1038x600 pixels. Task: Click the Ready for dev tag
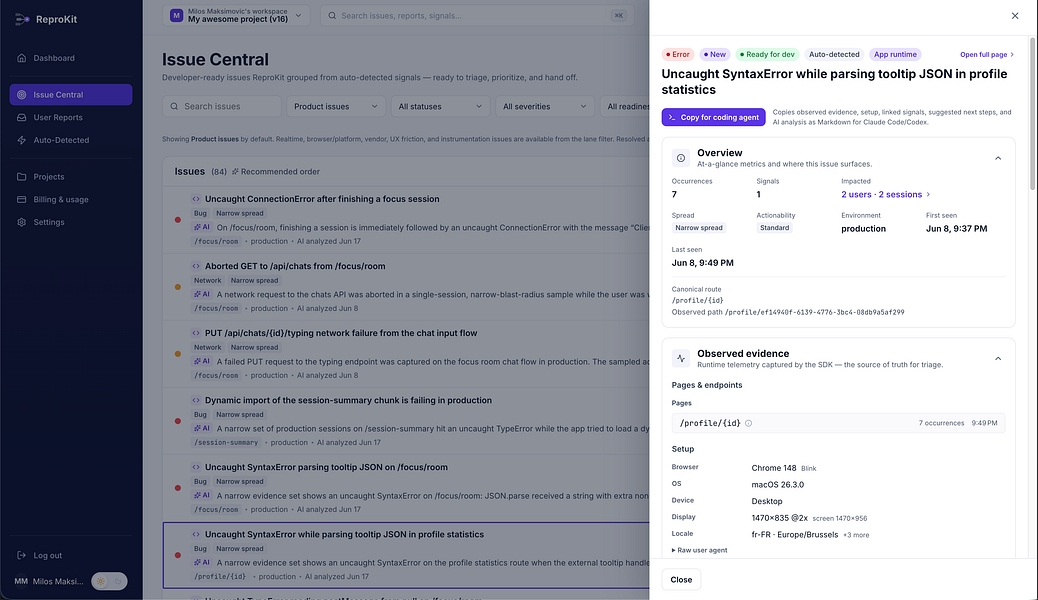coord(767,55)
